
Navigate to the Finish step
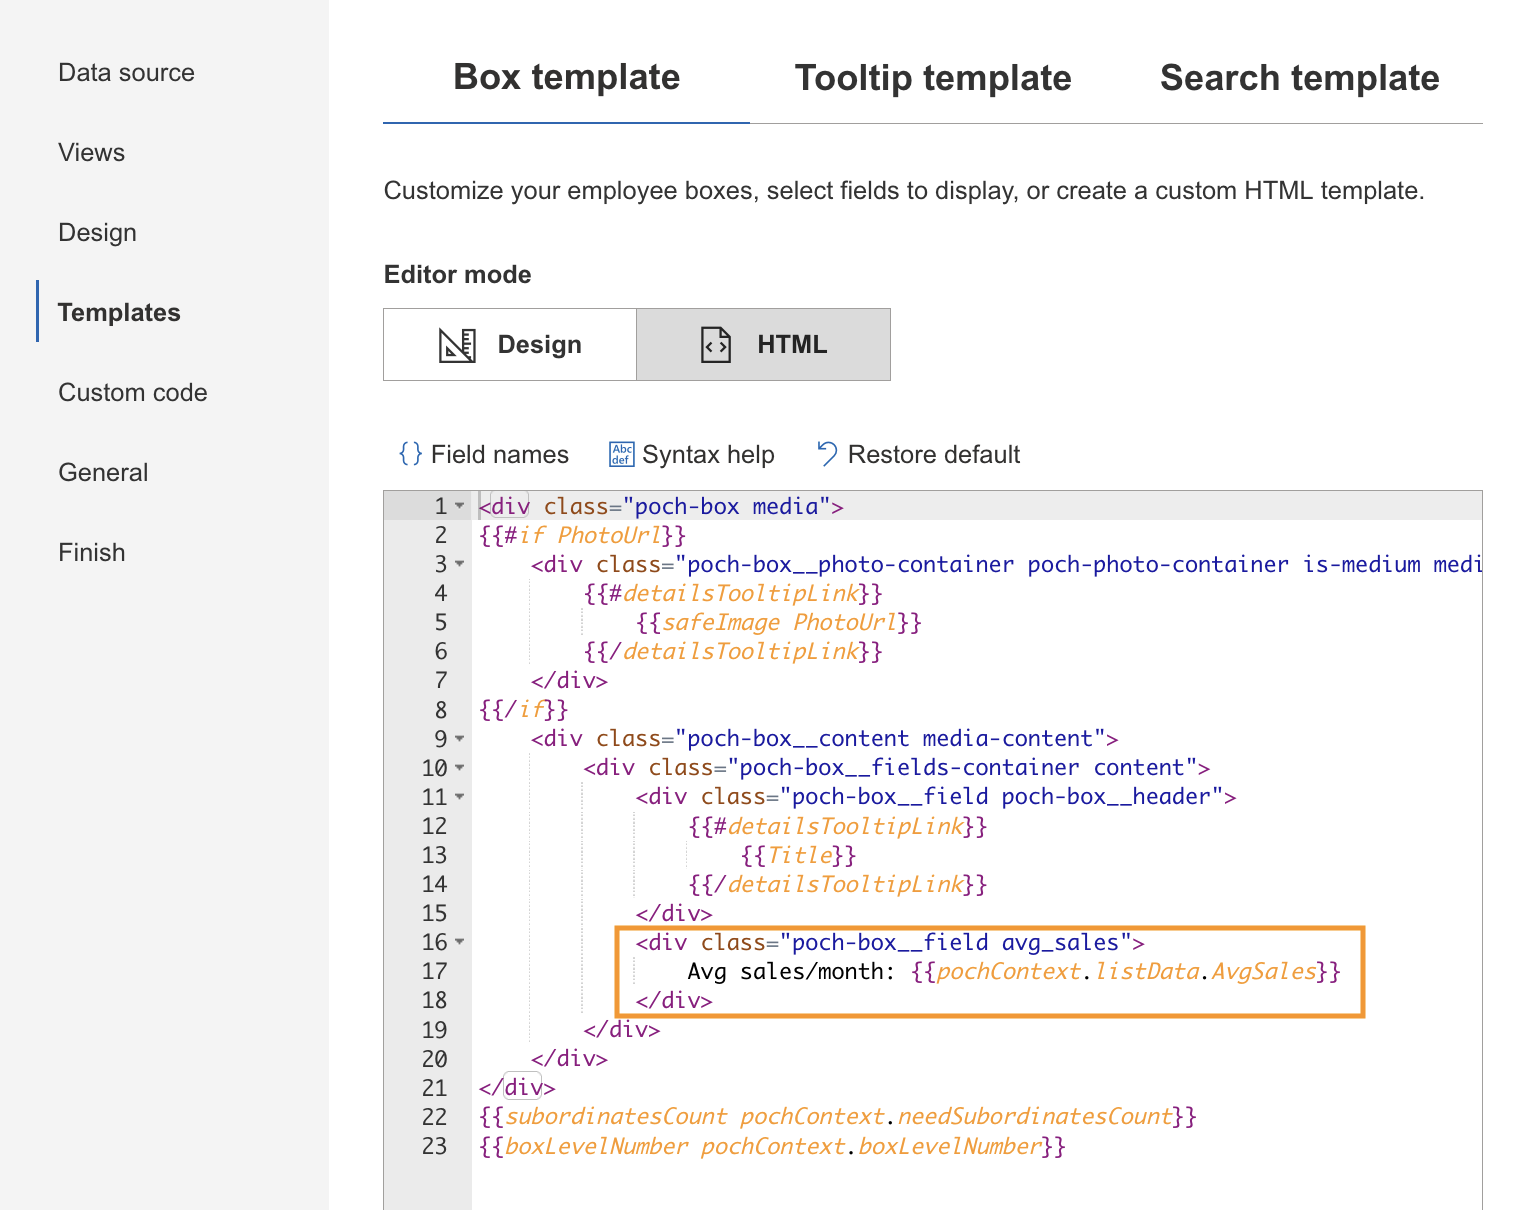tap(92, 553)
